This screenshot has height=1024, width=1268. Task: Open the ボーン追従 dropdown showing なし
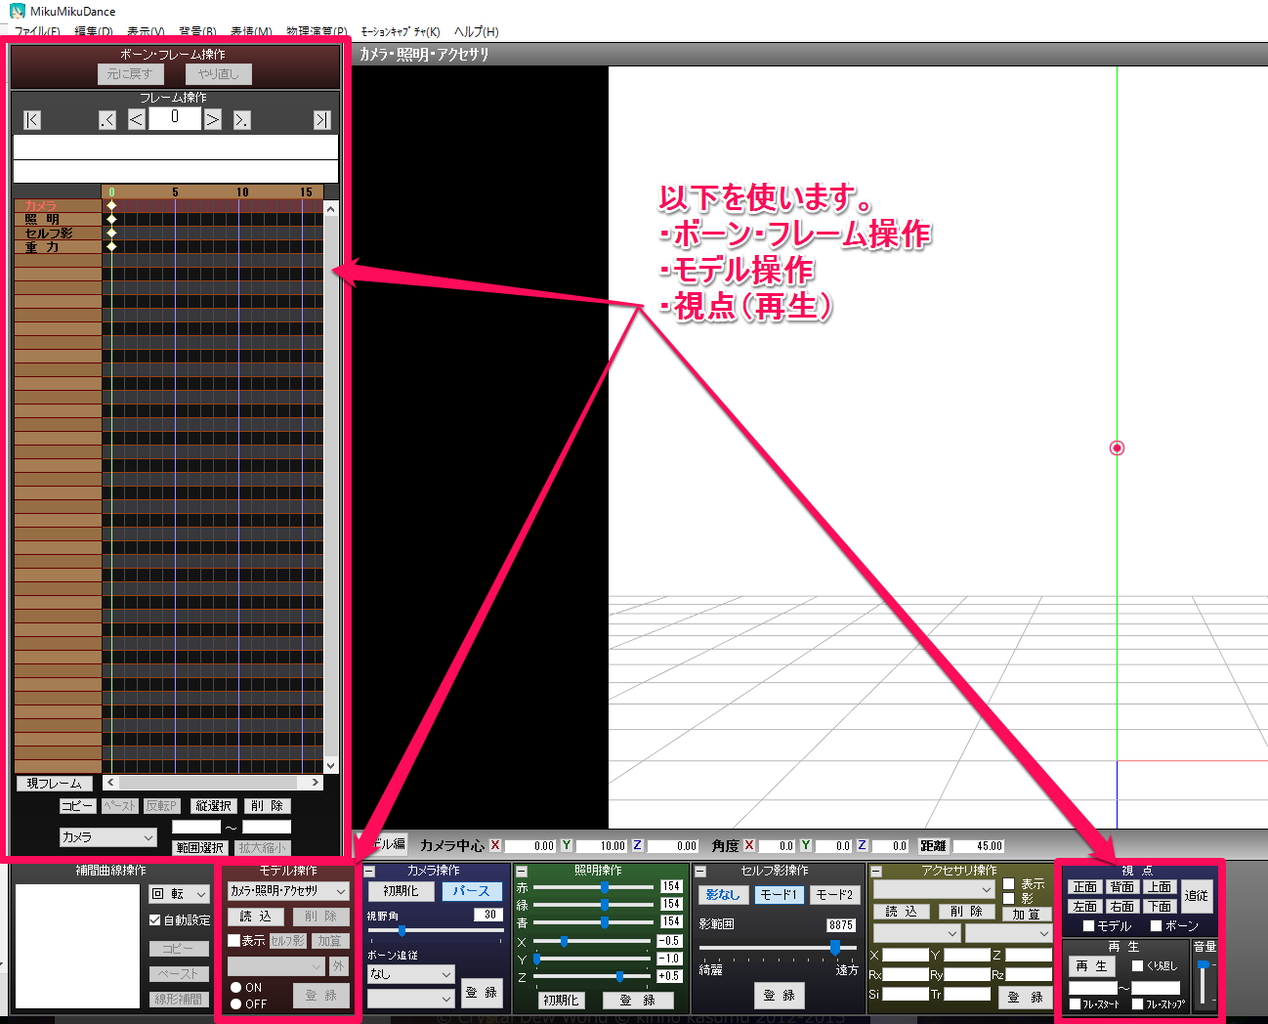click(410, 974)
